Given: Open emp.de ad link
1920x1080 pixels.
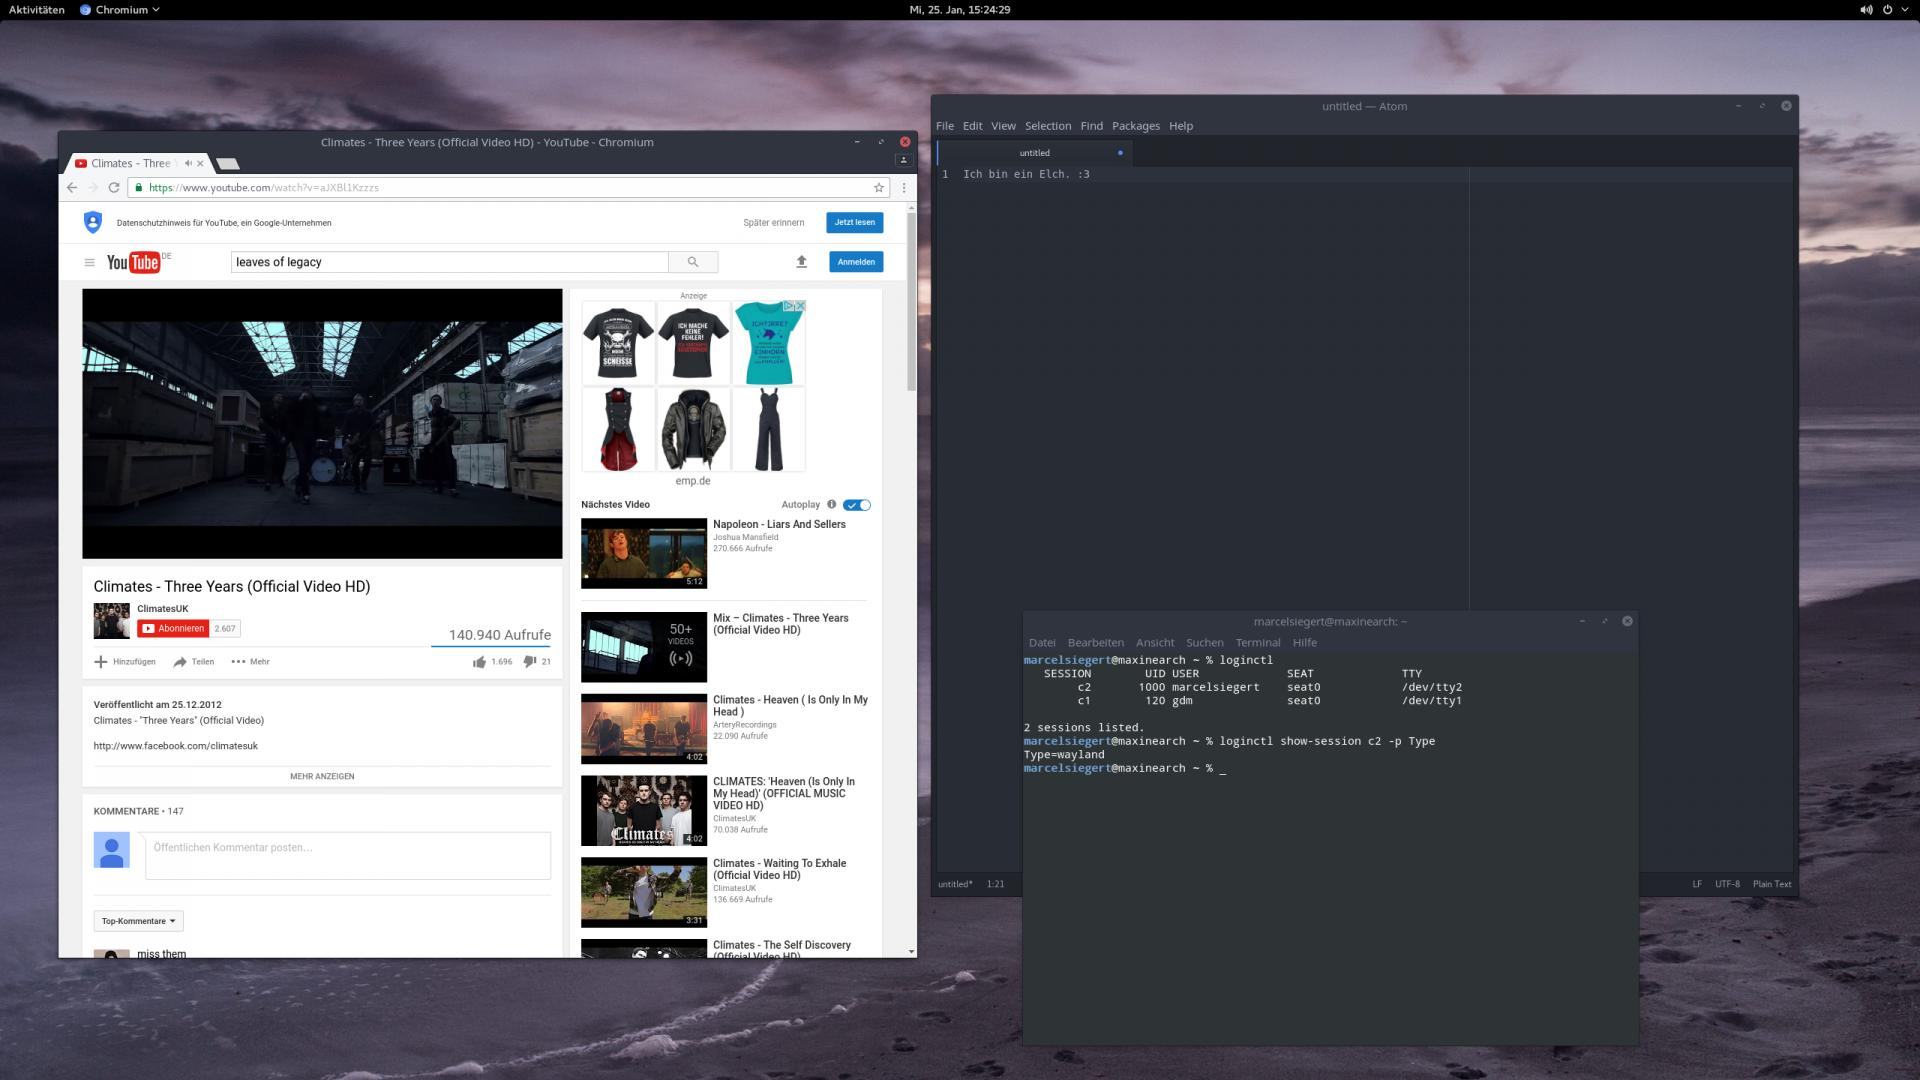Looking at the screenshot, I should pyautogui.click(x=692, y=481).
